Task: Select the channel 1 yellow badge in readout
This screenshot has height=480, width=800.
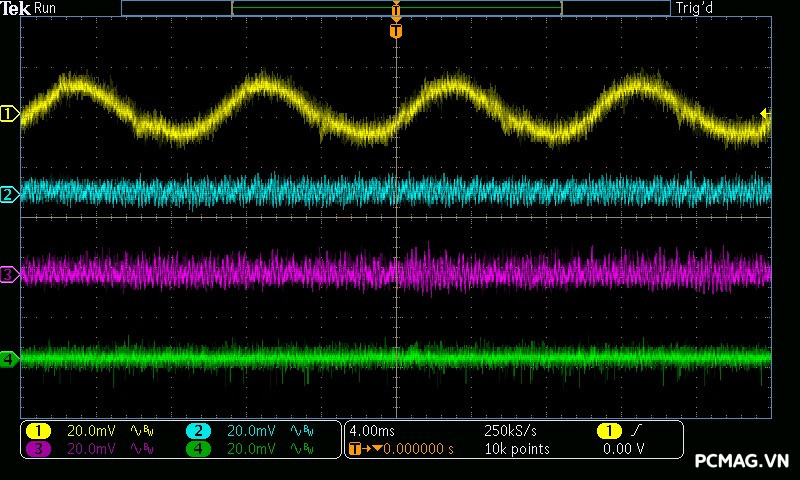Action: pyautogui.click(x=38, y=430)
